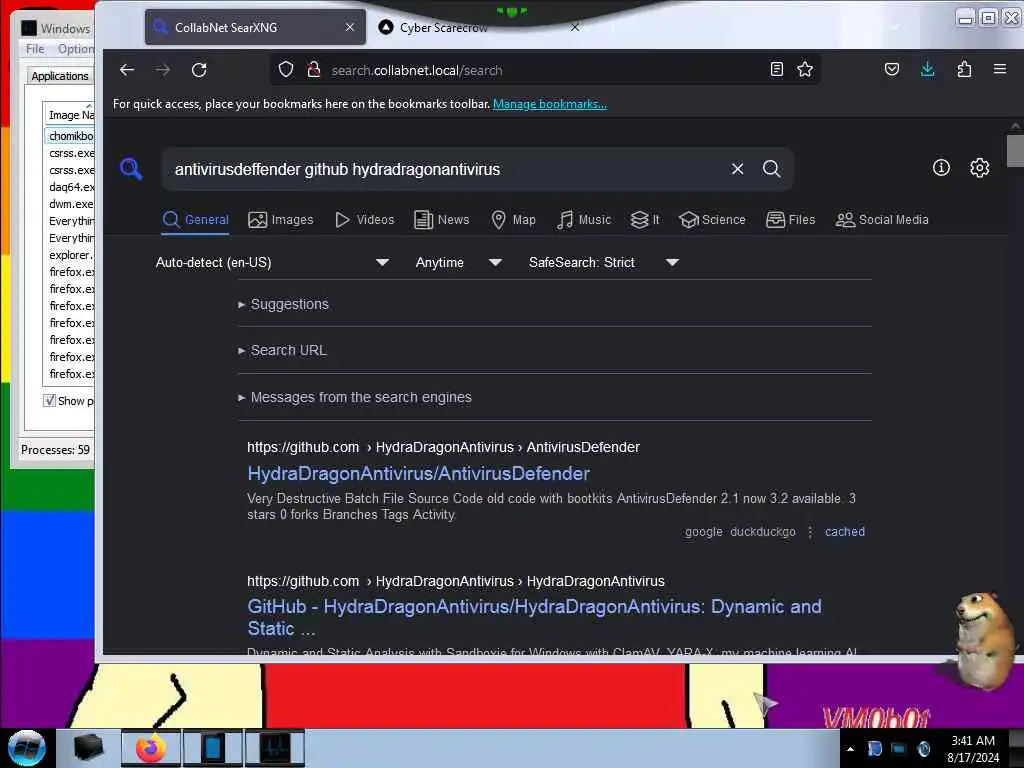Open the extensions puzzle icon
The height and width of the screenshot is (768, 1024).
point(964,69)
